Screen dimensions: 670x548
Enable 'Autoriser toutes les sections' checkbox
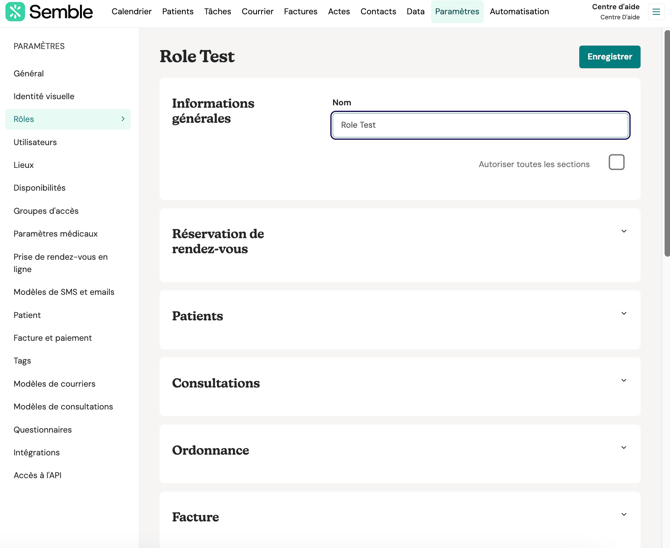[616, 162]
